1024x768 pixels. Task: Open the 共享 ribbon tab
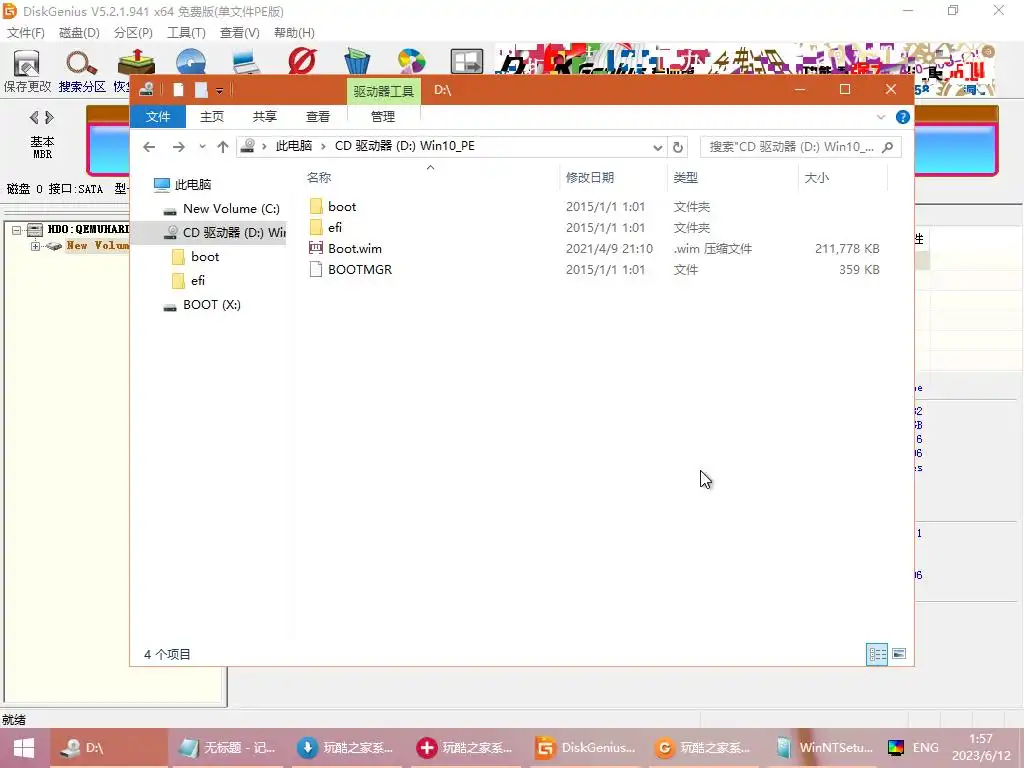[264, 116]
